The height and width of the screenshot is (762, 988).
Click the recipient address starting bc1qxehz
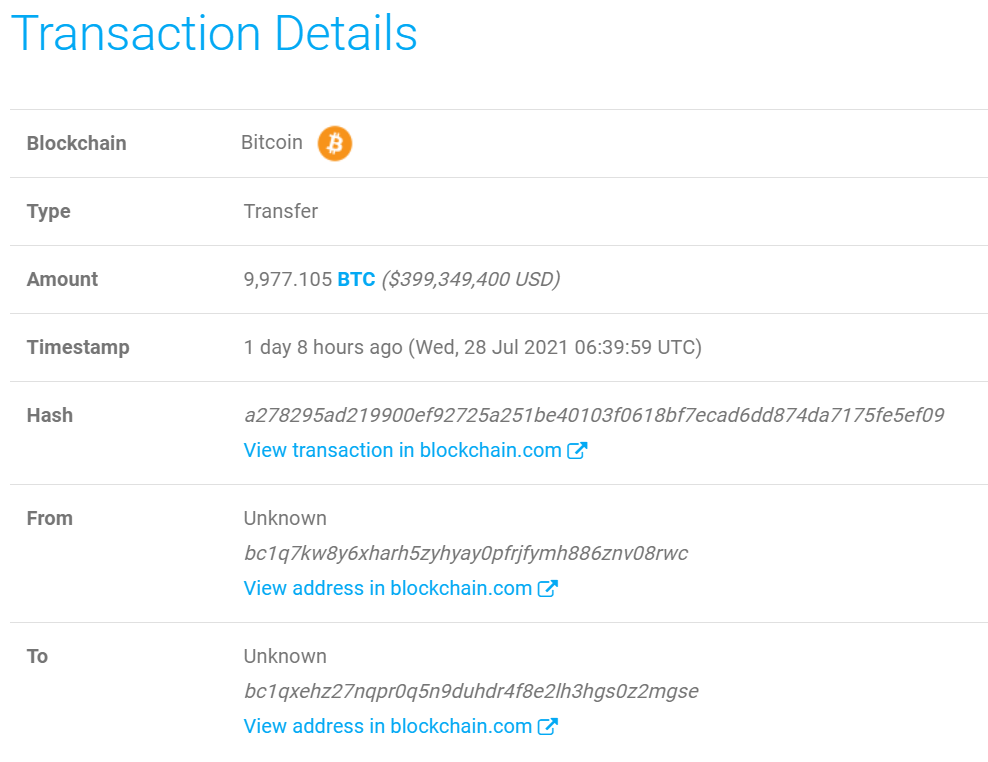471,691
